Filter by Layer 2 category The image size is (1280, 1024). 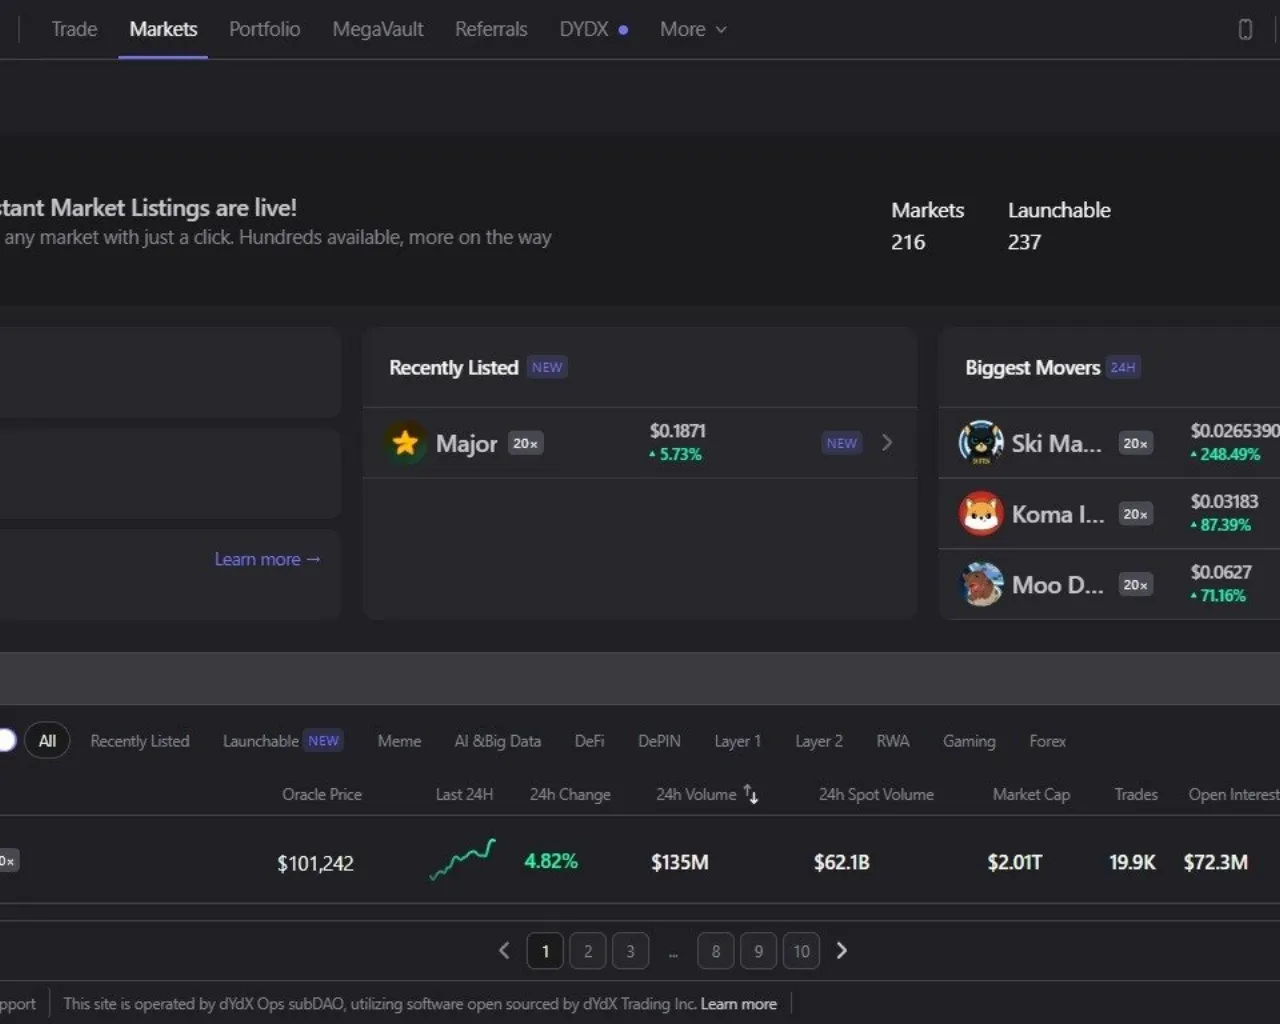819,741
